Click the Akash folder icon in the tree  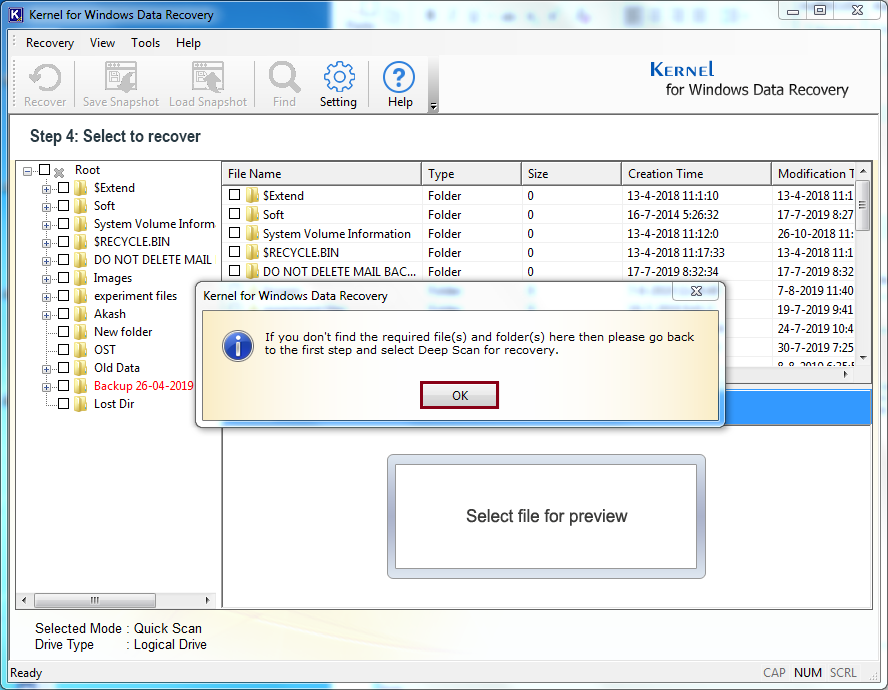(81, 314)
